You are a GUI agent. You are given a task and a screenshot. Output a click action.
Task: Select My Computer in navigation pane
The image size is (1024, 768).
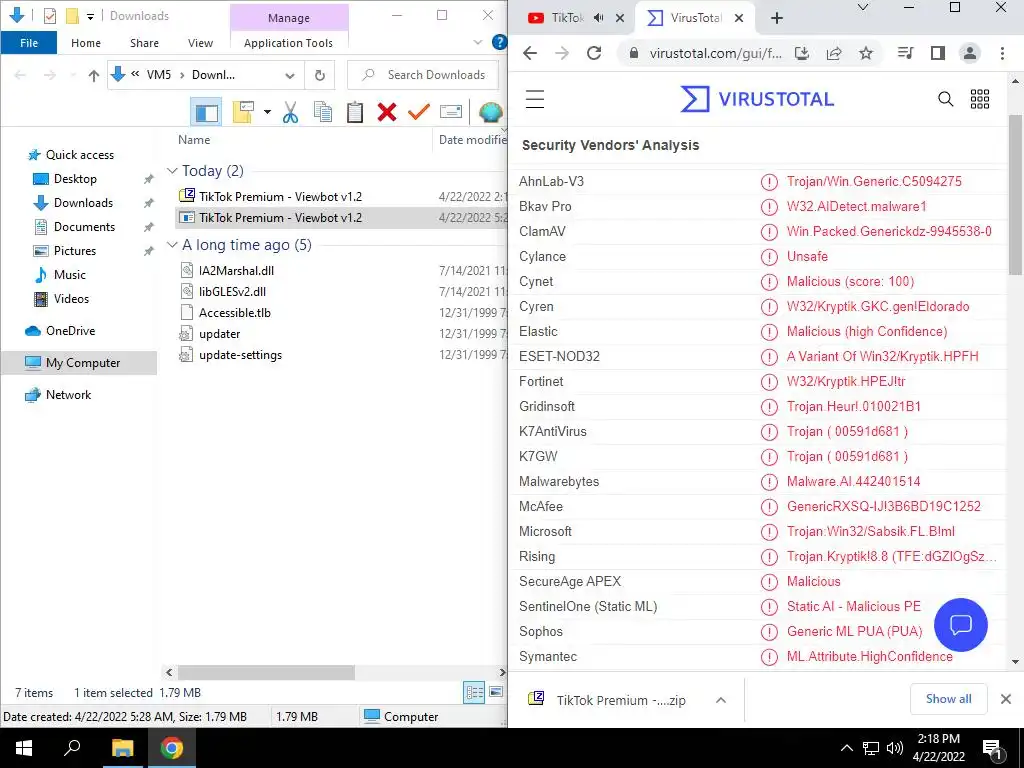click(x=82, y=362)
